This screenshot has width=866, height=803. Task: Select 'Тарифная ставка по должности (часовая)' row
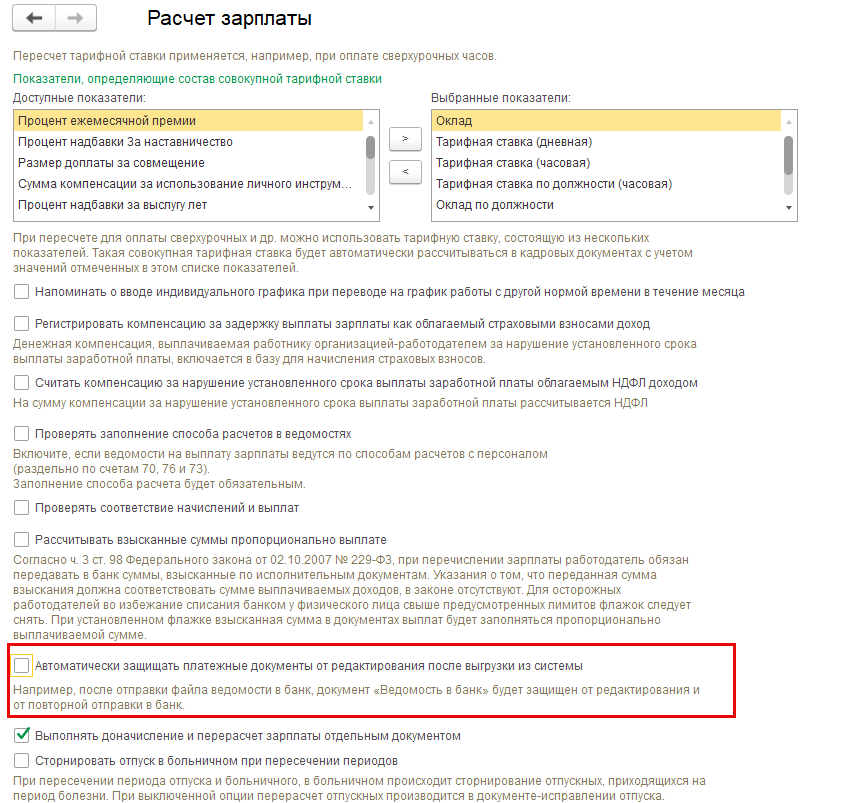pyautogui.click(x=606, y=184)
